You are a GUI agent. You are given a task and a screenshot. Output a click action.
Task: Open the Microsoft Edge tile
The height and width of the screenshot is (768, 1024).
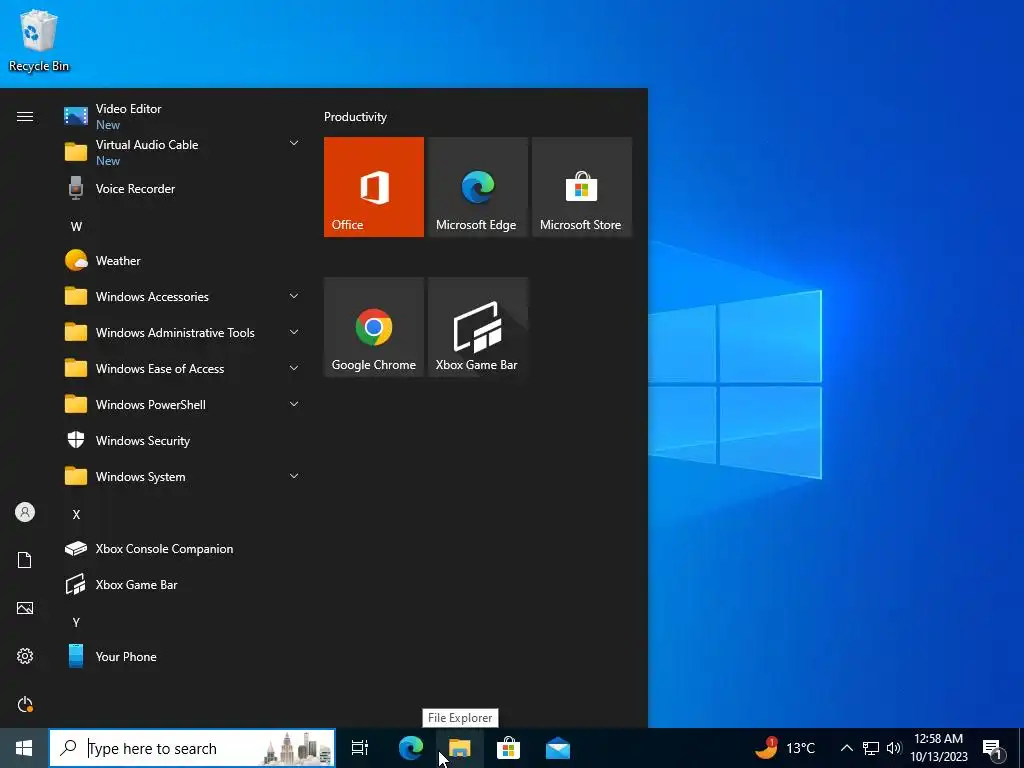click(x=477, y=187)
